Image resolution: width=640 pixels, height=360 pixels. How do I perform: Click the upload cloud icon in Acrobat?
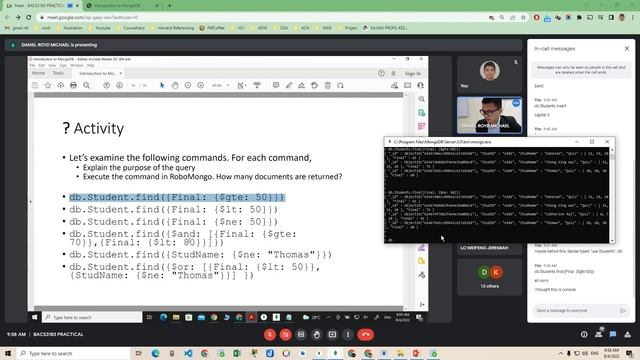coord(60,85)
